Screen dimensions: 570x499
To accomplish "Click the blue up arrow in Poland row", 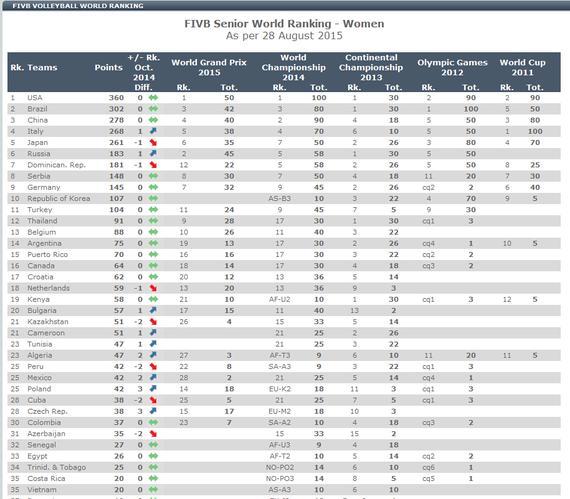I will point(153,389).
